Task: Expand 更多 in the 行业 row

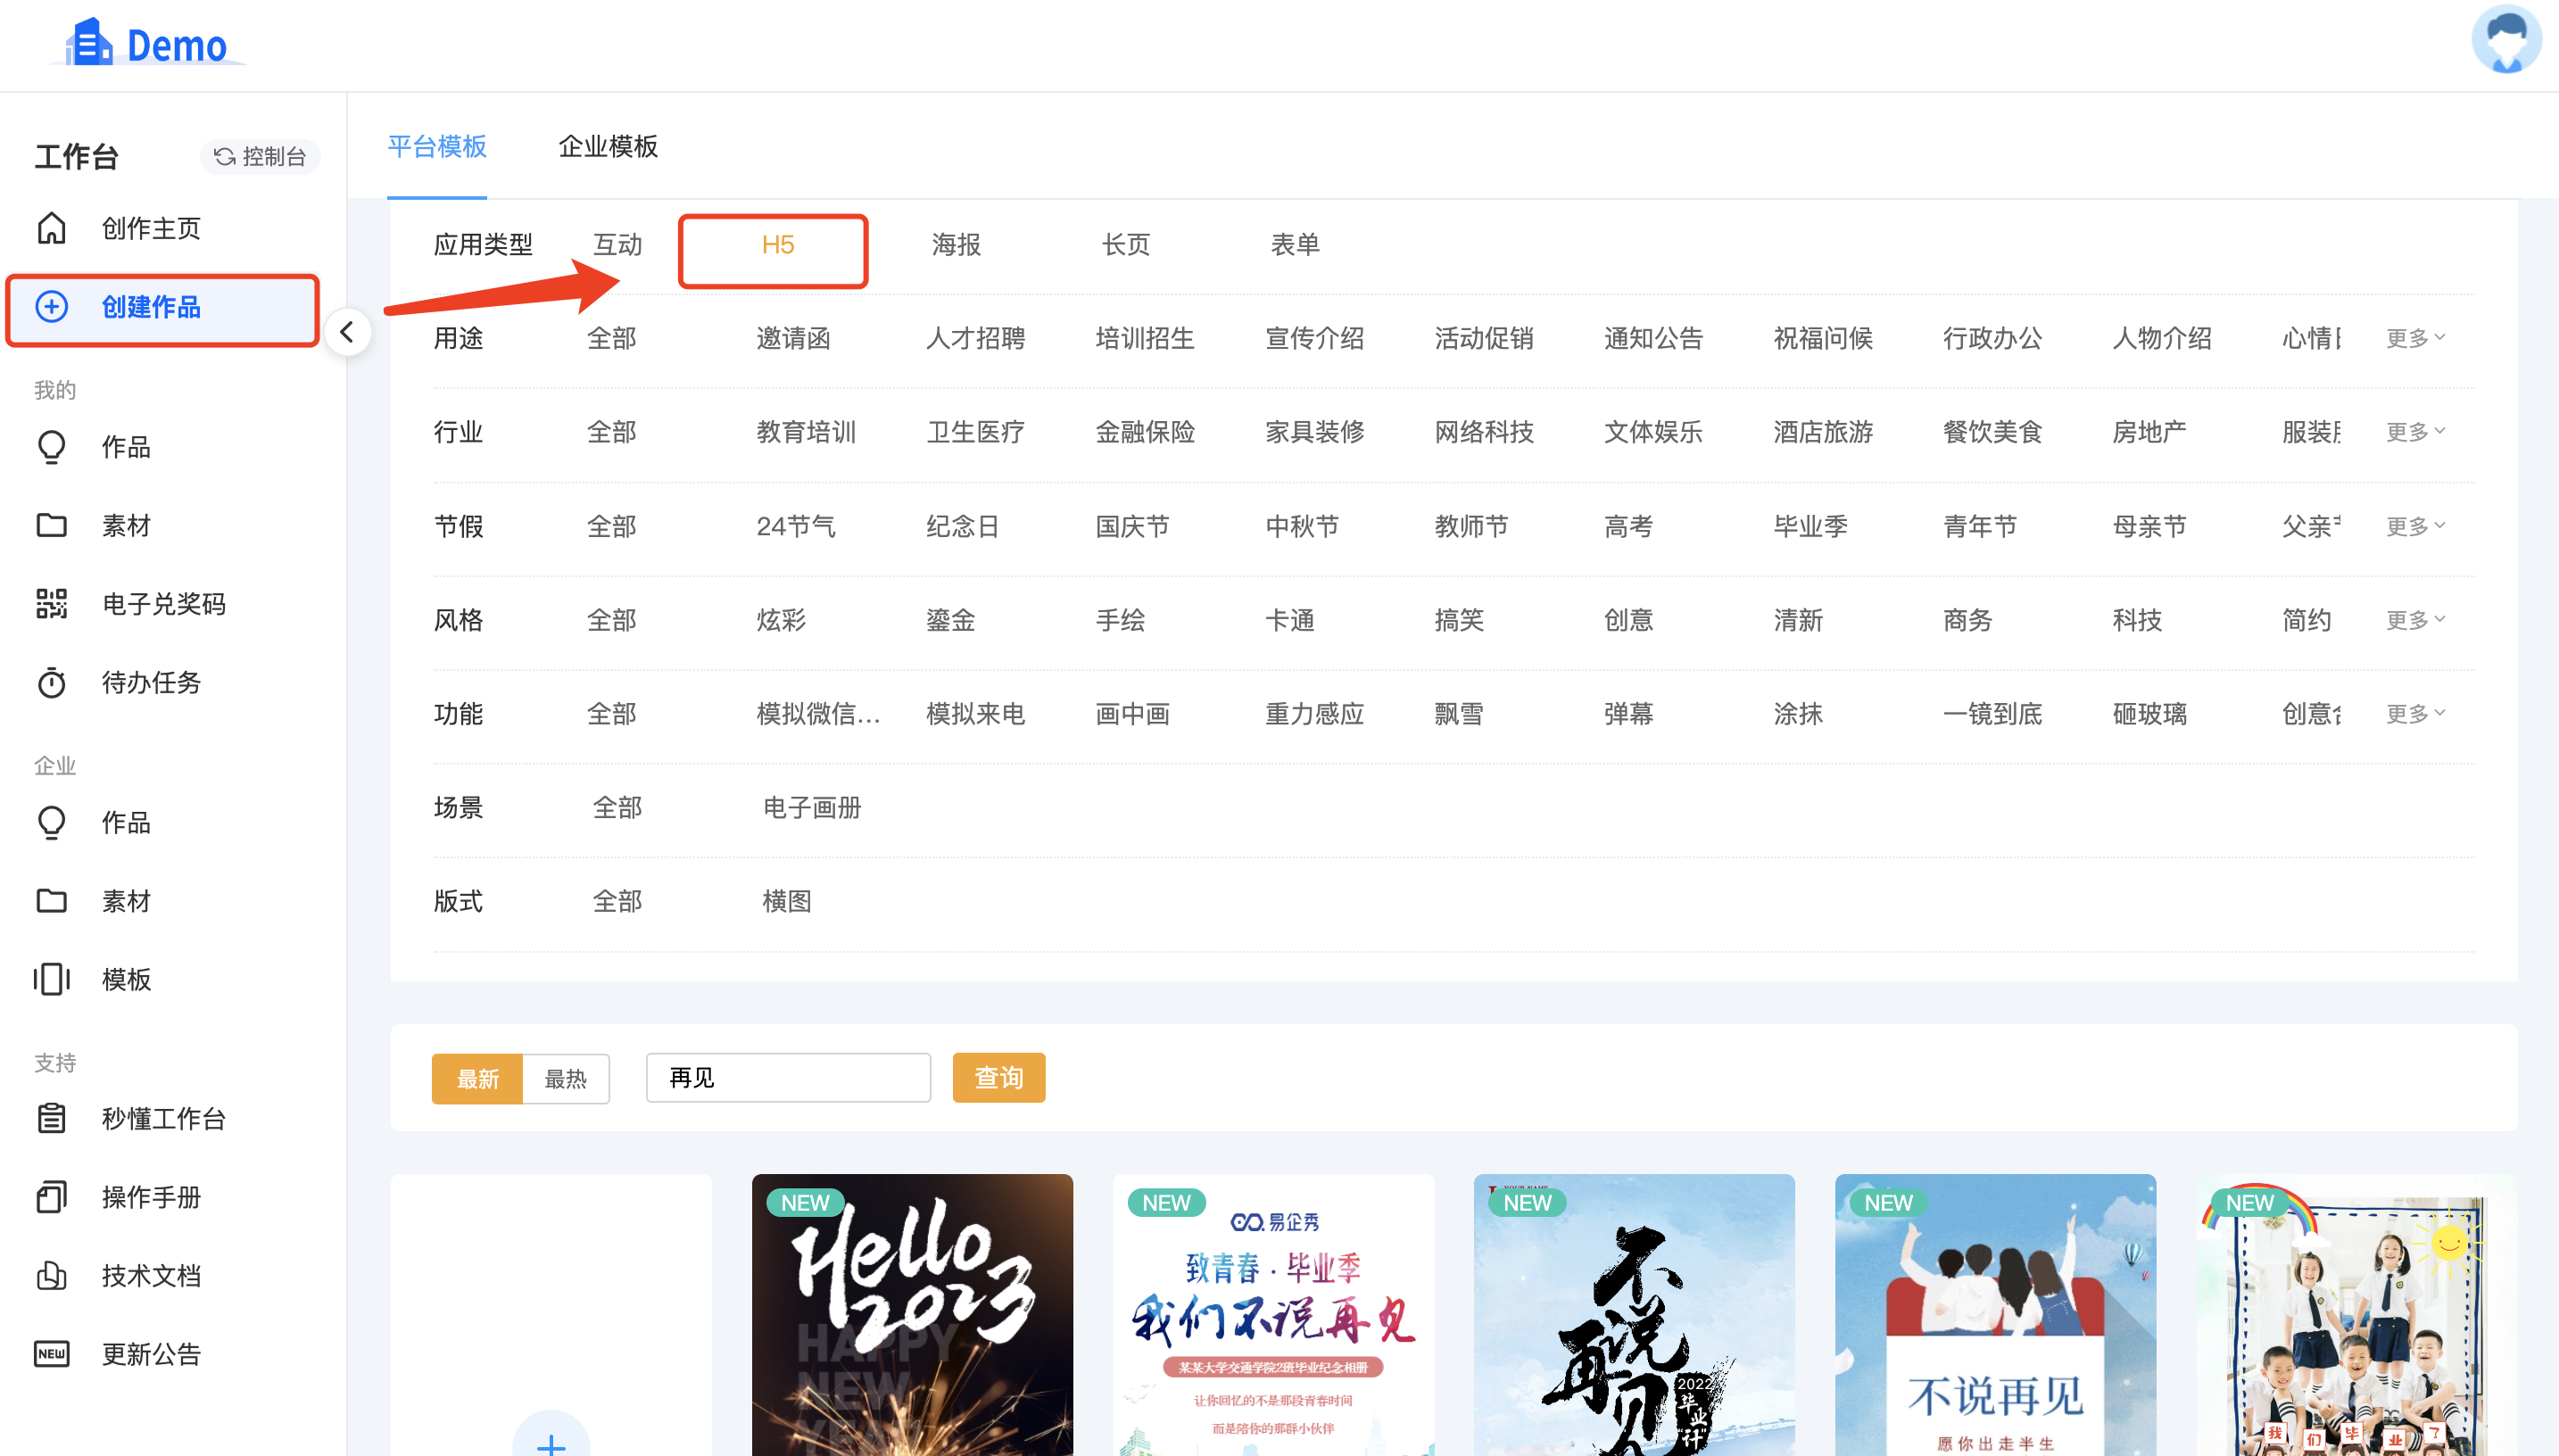Action: point(2415,432)
